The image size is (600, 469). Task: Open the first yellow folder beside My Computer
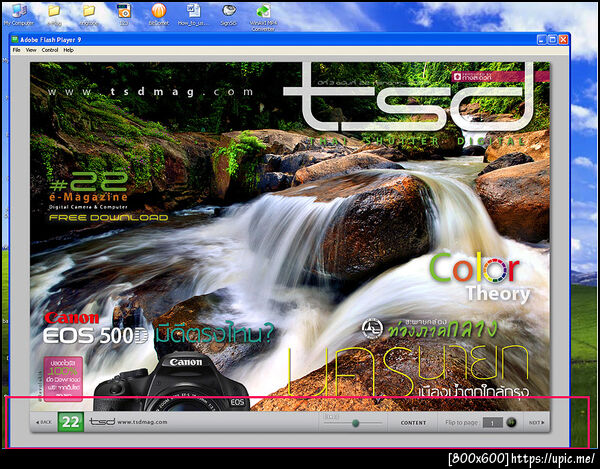point(54,15)
